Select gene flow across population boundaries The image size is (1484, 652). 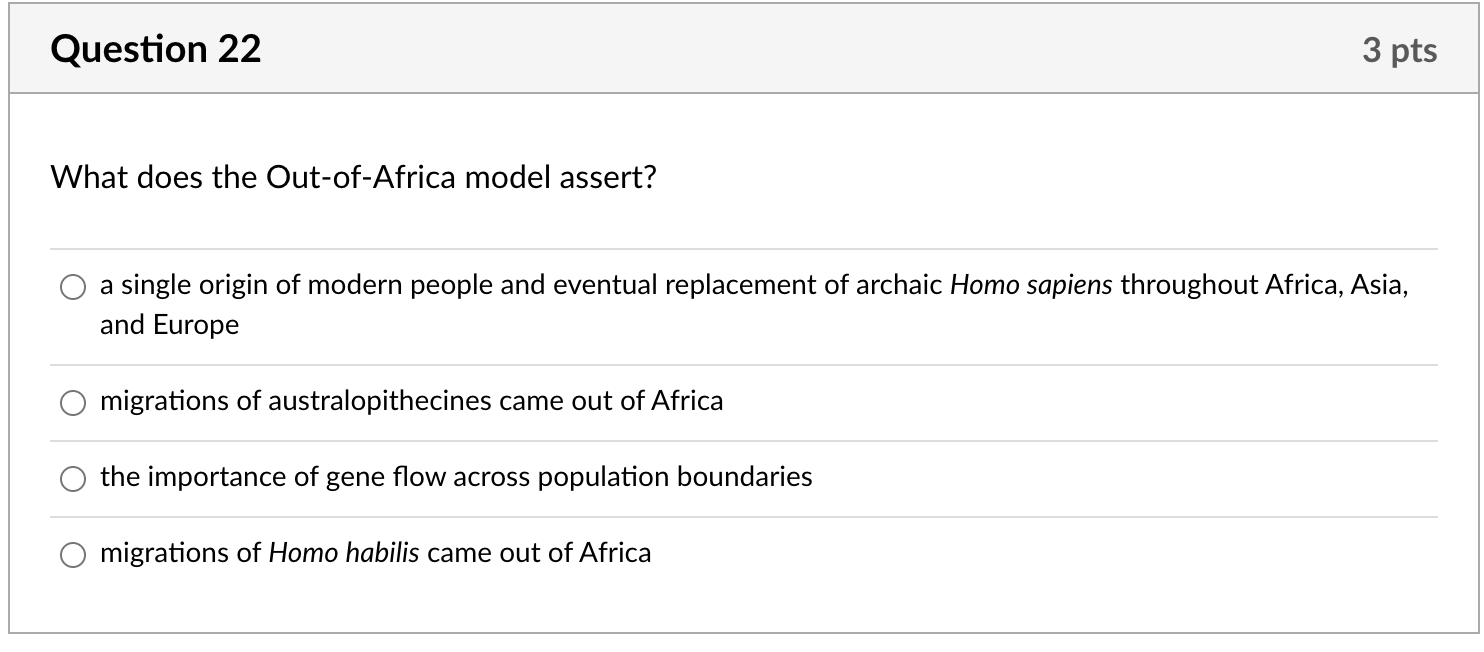73,479
